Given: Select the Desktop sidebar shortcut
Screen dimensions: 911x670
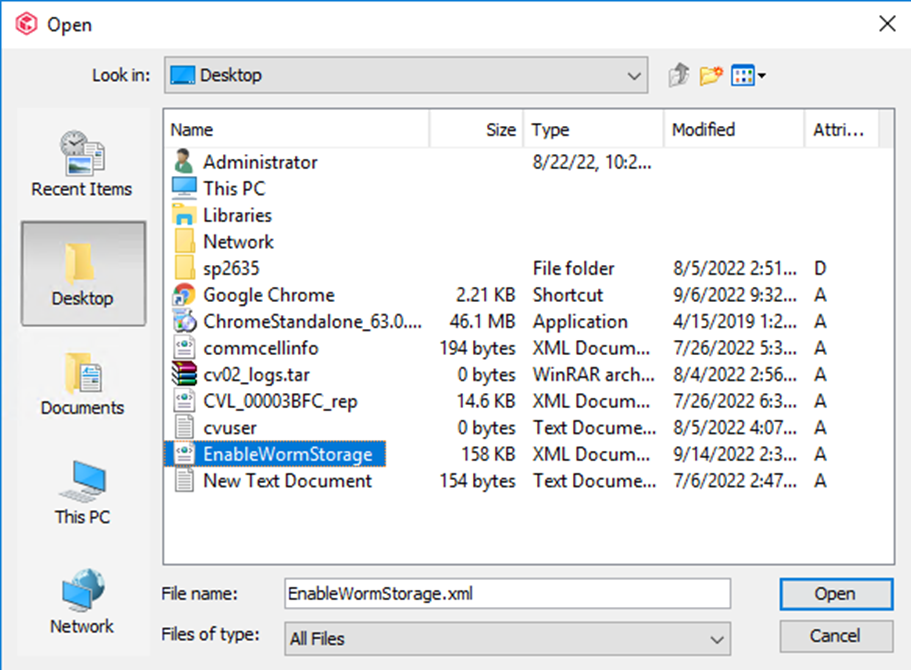Looking at the screenshot, I should pos(82,274).
